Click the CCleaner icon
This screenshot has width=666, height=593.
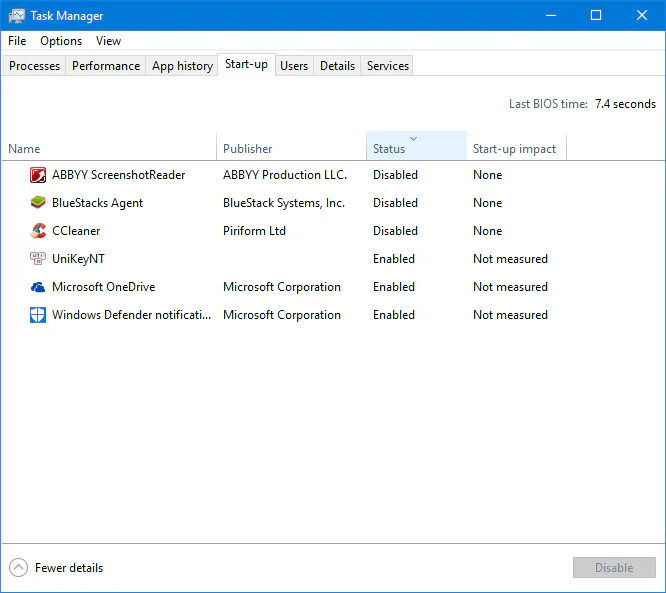tap(38, 231)
